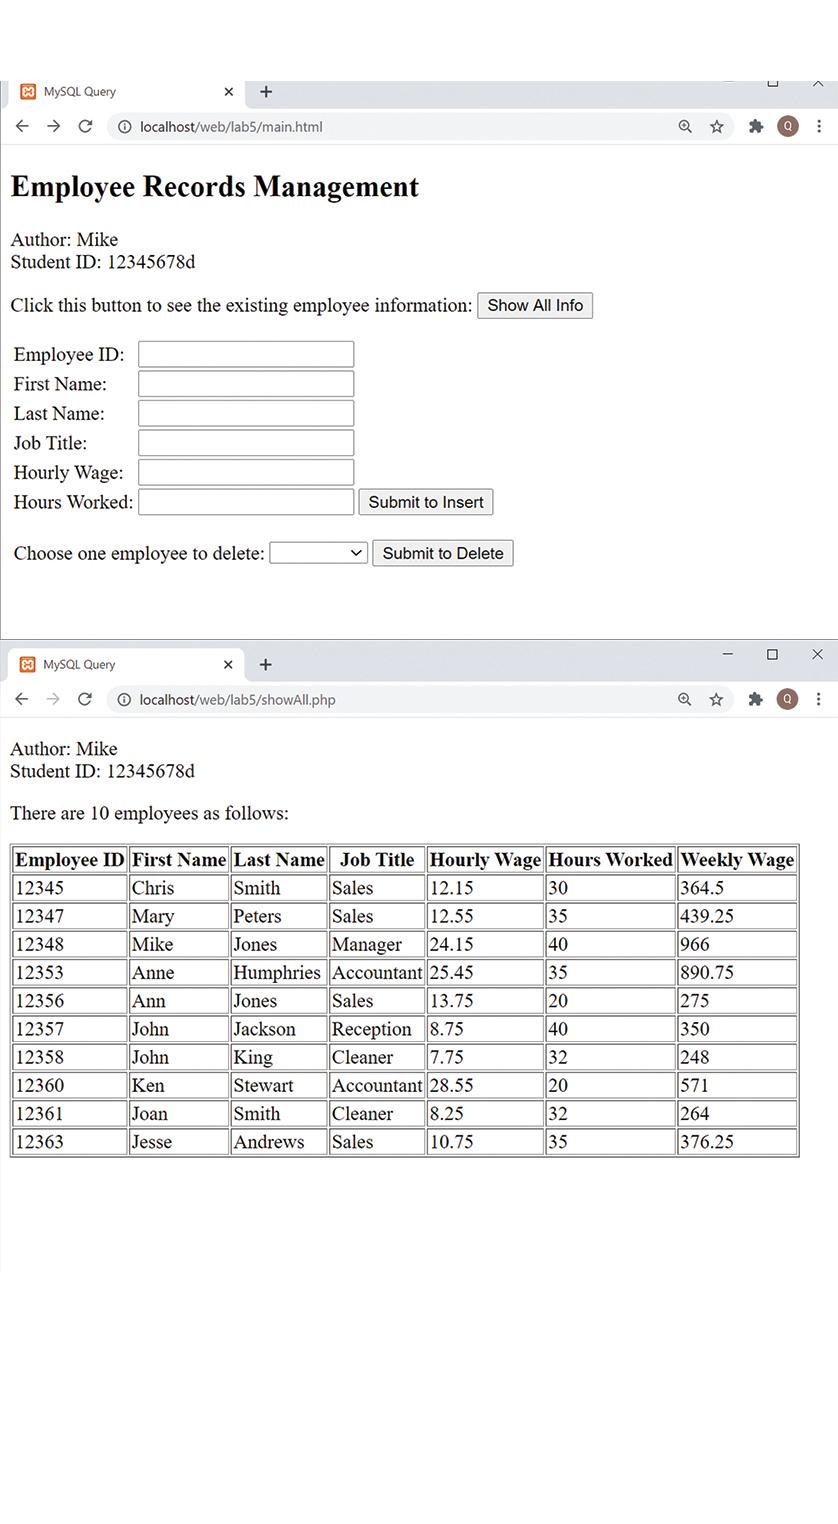Focus the Job Title input field

pyautogui.click(x=246, y=443)
